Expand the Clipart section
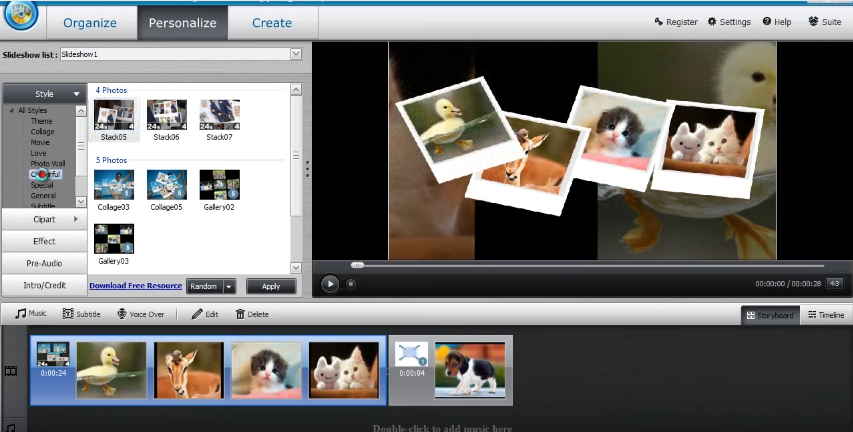The height and width of the screenshot is (432, 853). [x=44, y=219]
